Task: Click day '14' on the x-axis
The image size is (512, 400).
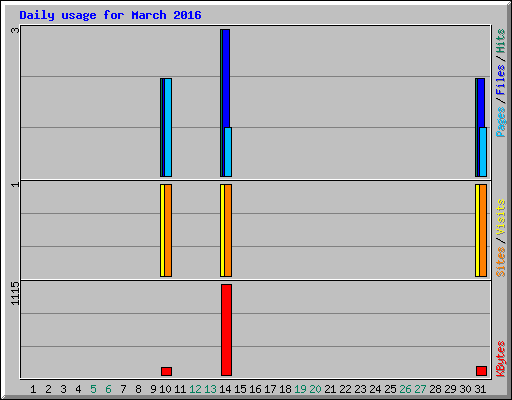Action: [x=225, y=389]
